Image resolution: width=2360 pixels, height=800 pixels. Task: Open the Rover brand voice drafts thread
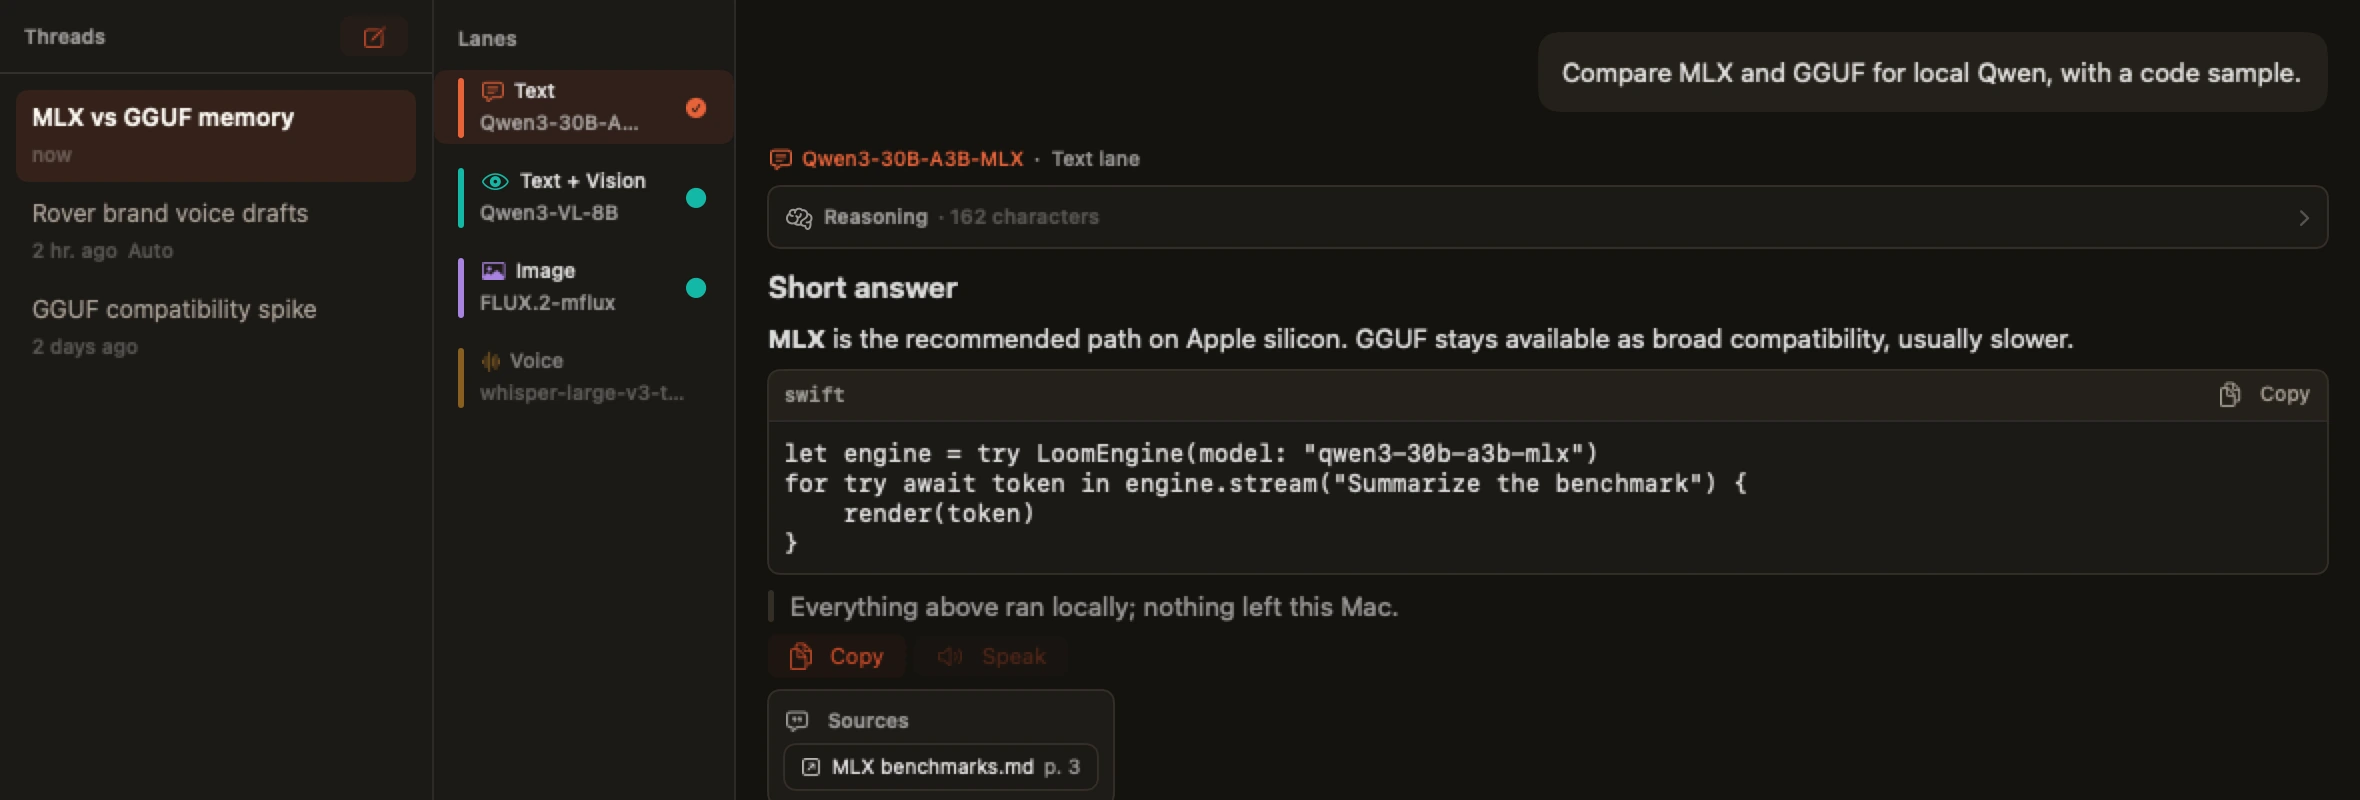[216, 231]
